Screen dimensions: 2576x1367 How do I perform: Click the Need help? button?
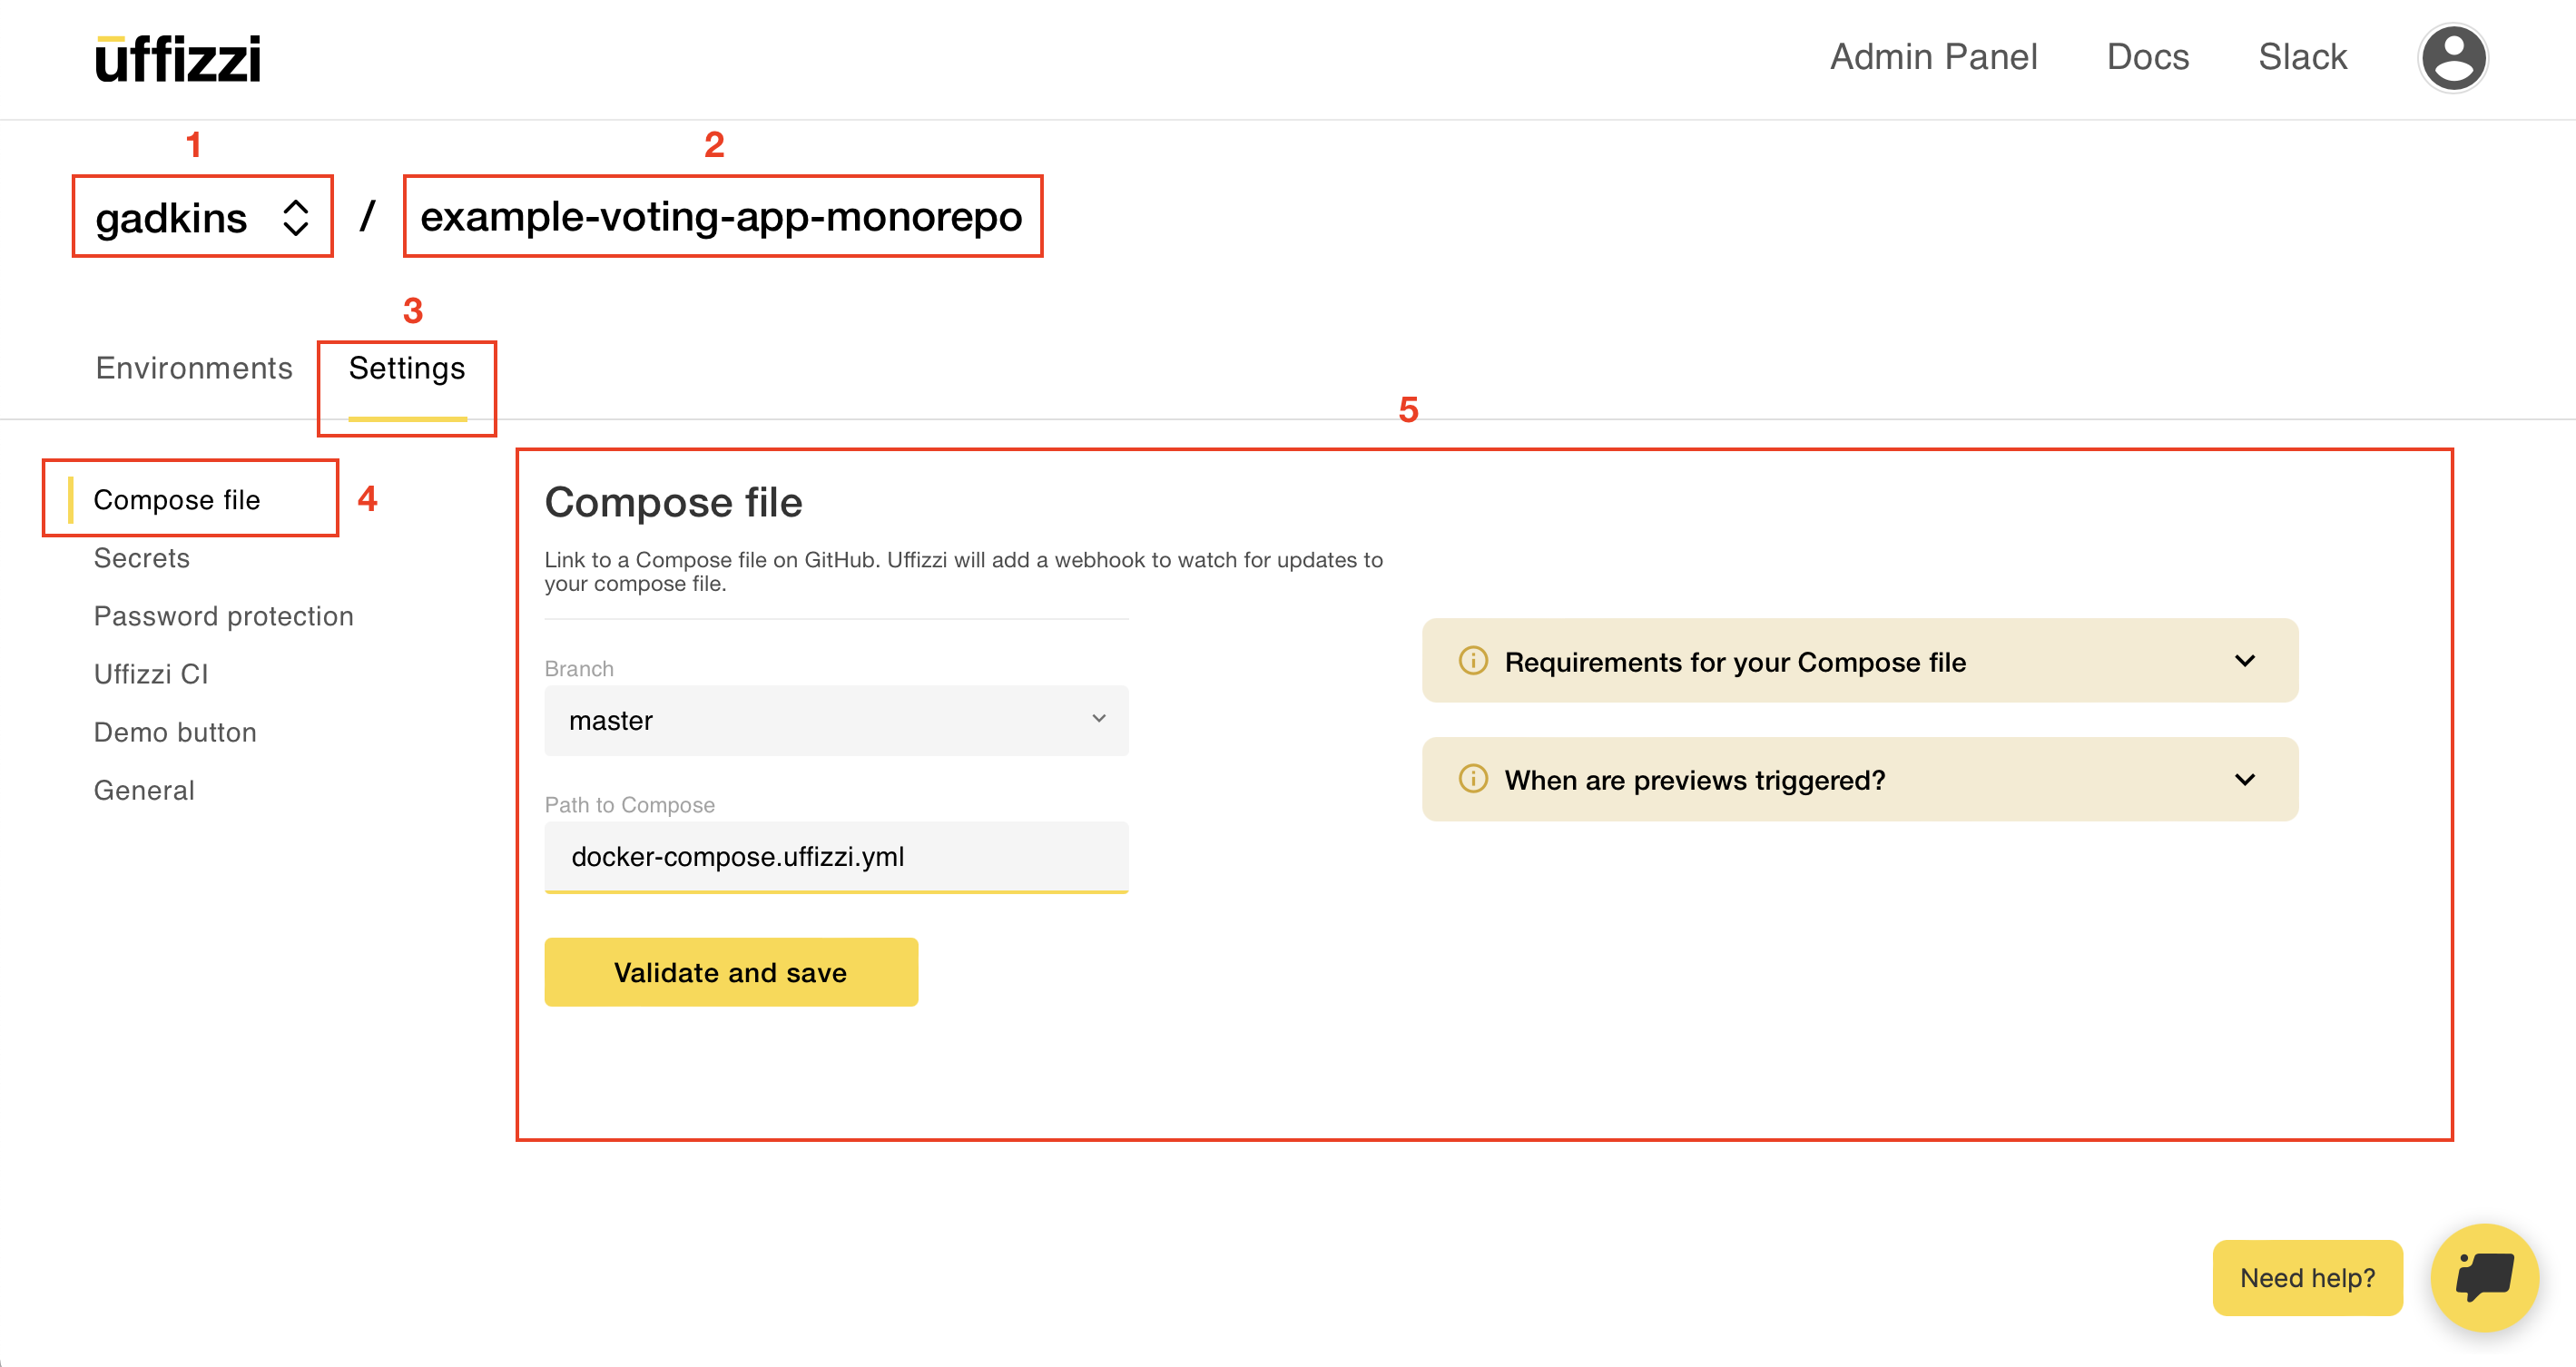click(2307, 1277)
